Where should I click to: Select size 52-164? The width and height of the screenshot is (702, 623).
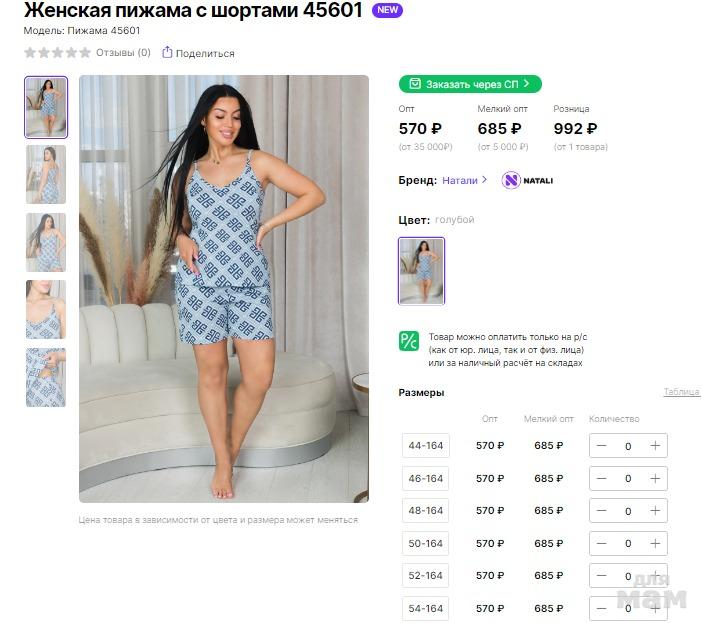click(x=425, y=576)
